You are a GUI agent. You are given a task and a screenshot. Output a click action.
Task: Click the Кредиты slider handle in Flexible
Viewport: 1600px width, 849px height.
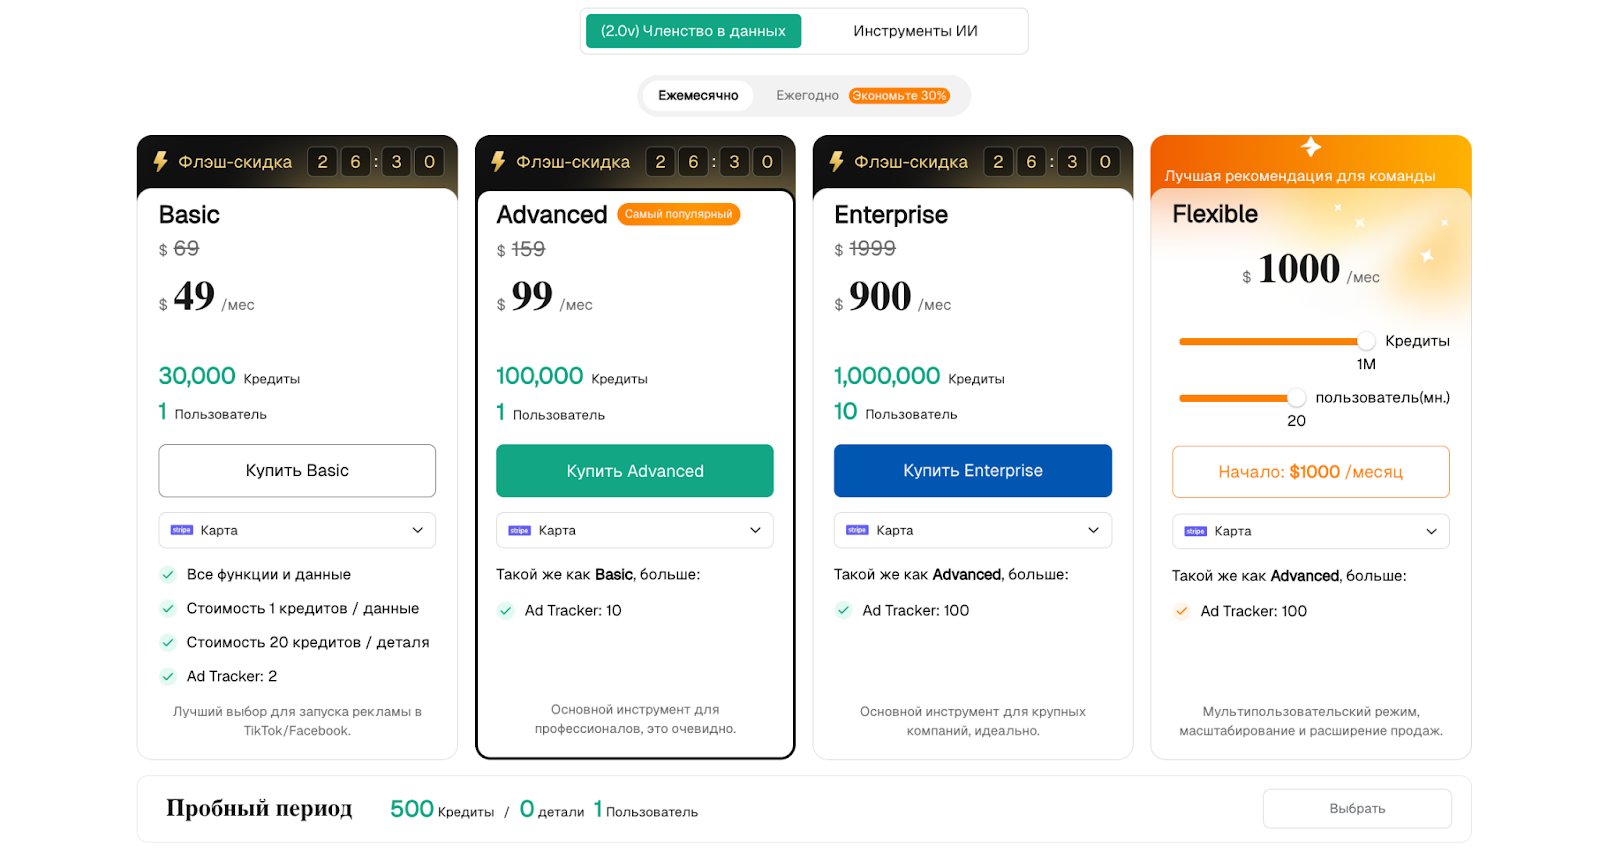[1366, 341]
